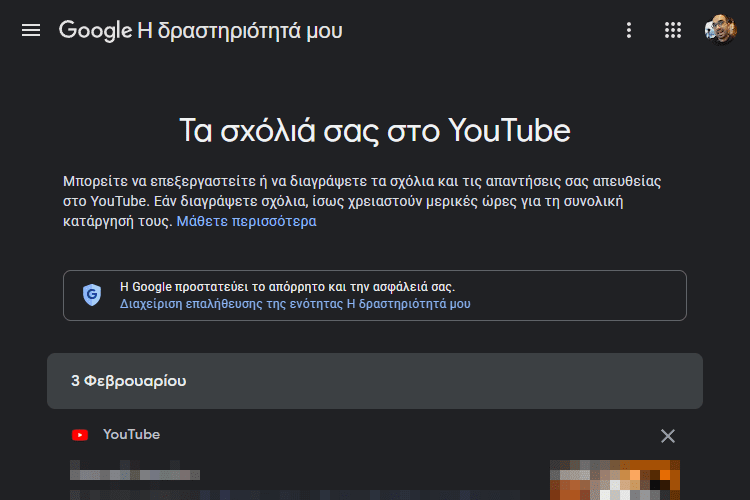Click the Τα σχόλιά σας στο YouTube heading
This screenshot has width=750, height=500.
click(x=375, y=130)
